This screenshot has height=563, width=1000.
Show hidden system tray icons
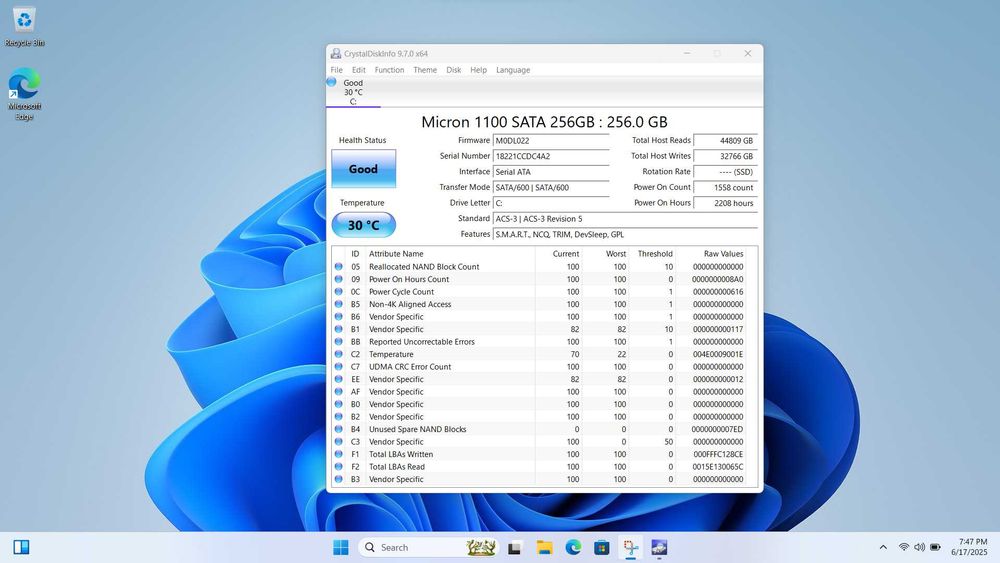[x=883, y=547]
